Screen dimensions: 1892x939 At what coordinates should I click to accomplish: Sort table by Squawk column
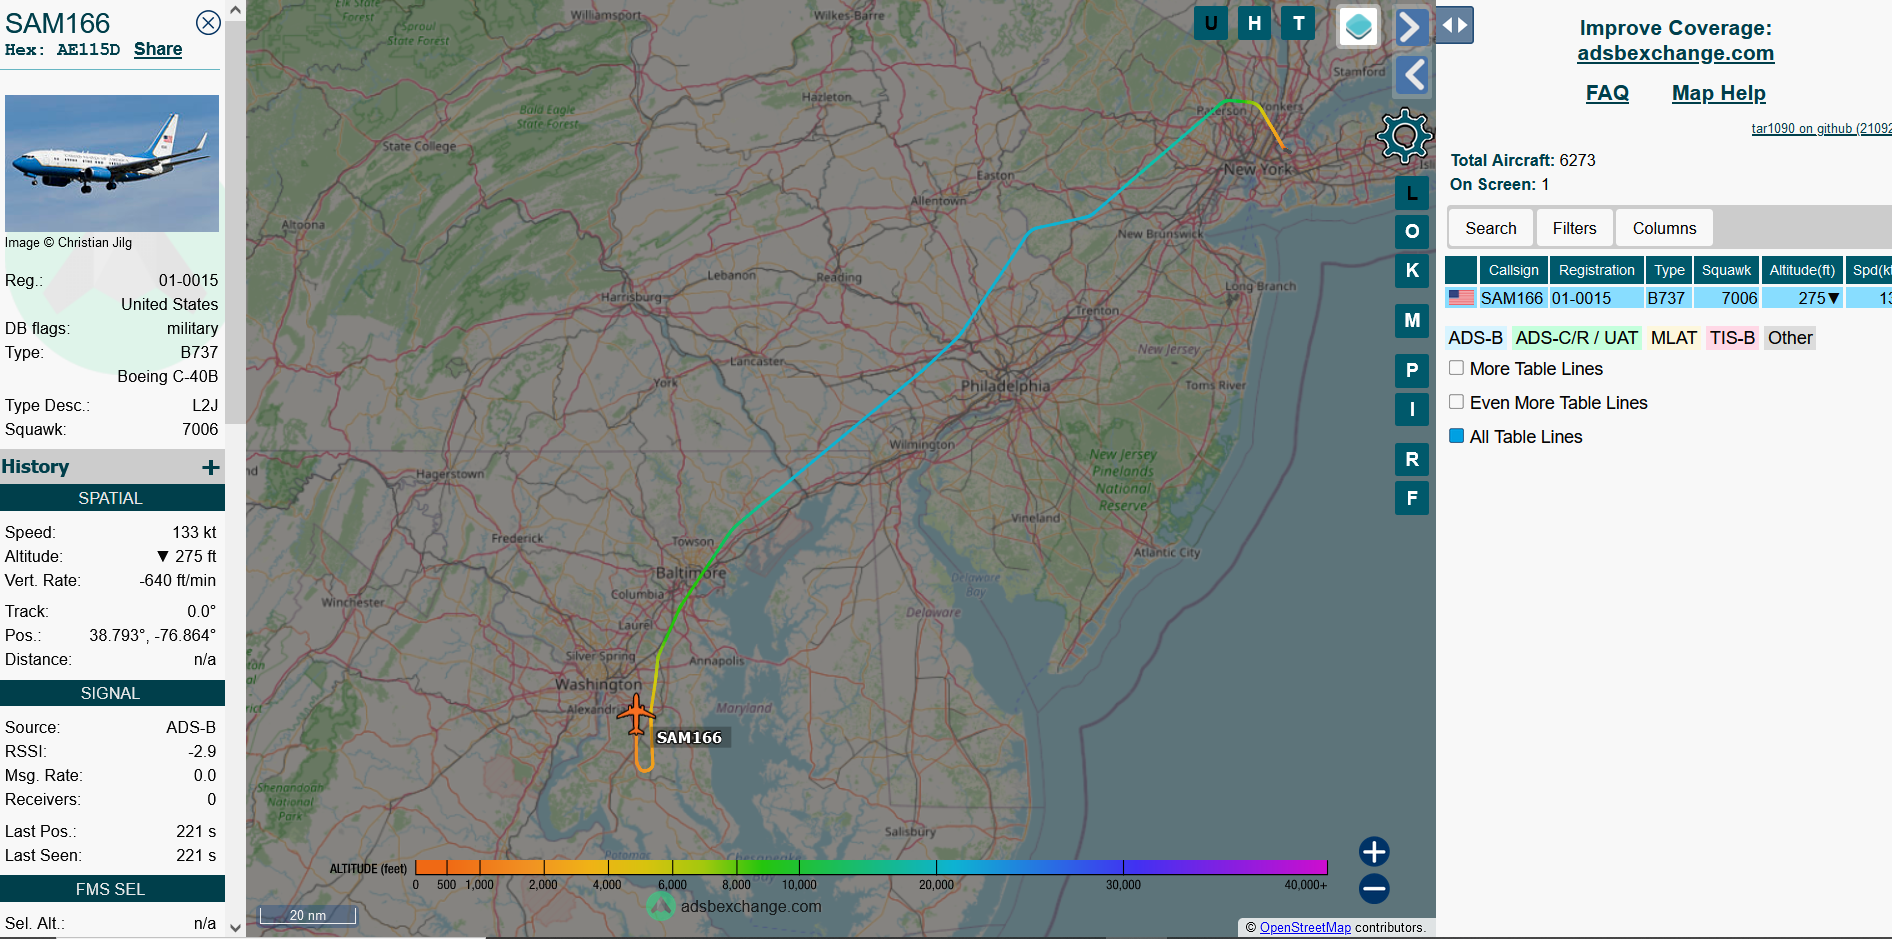[x=1726, y=270]
